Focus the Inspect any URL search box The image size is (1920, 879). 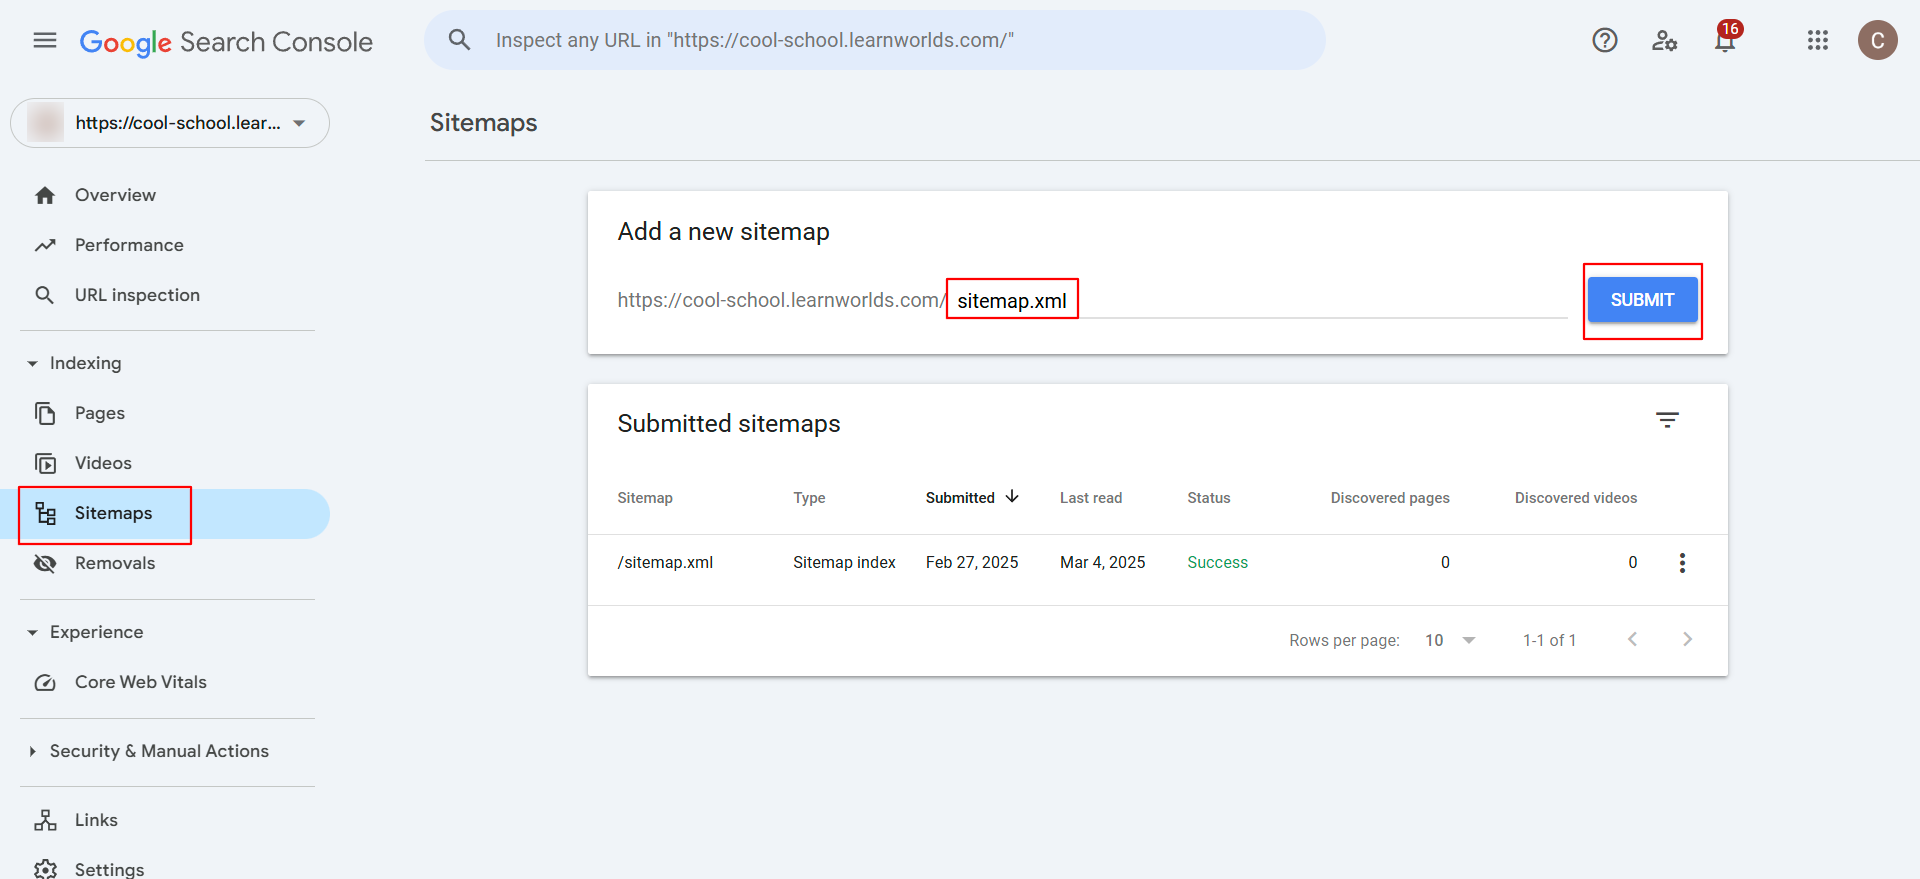[875, 40]
